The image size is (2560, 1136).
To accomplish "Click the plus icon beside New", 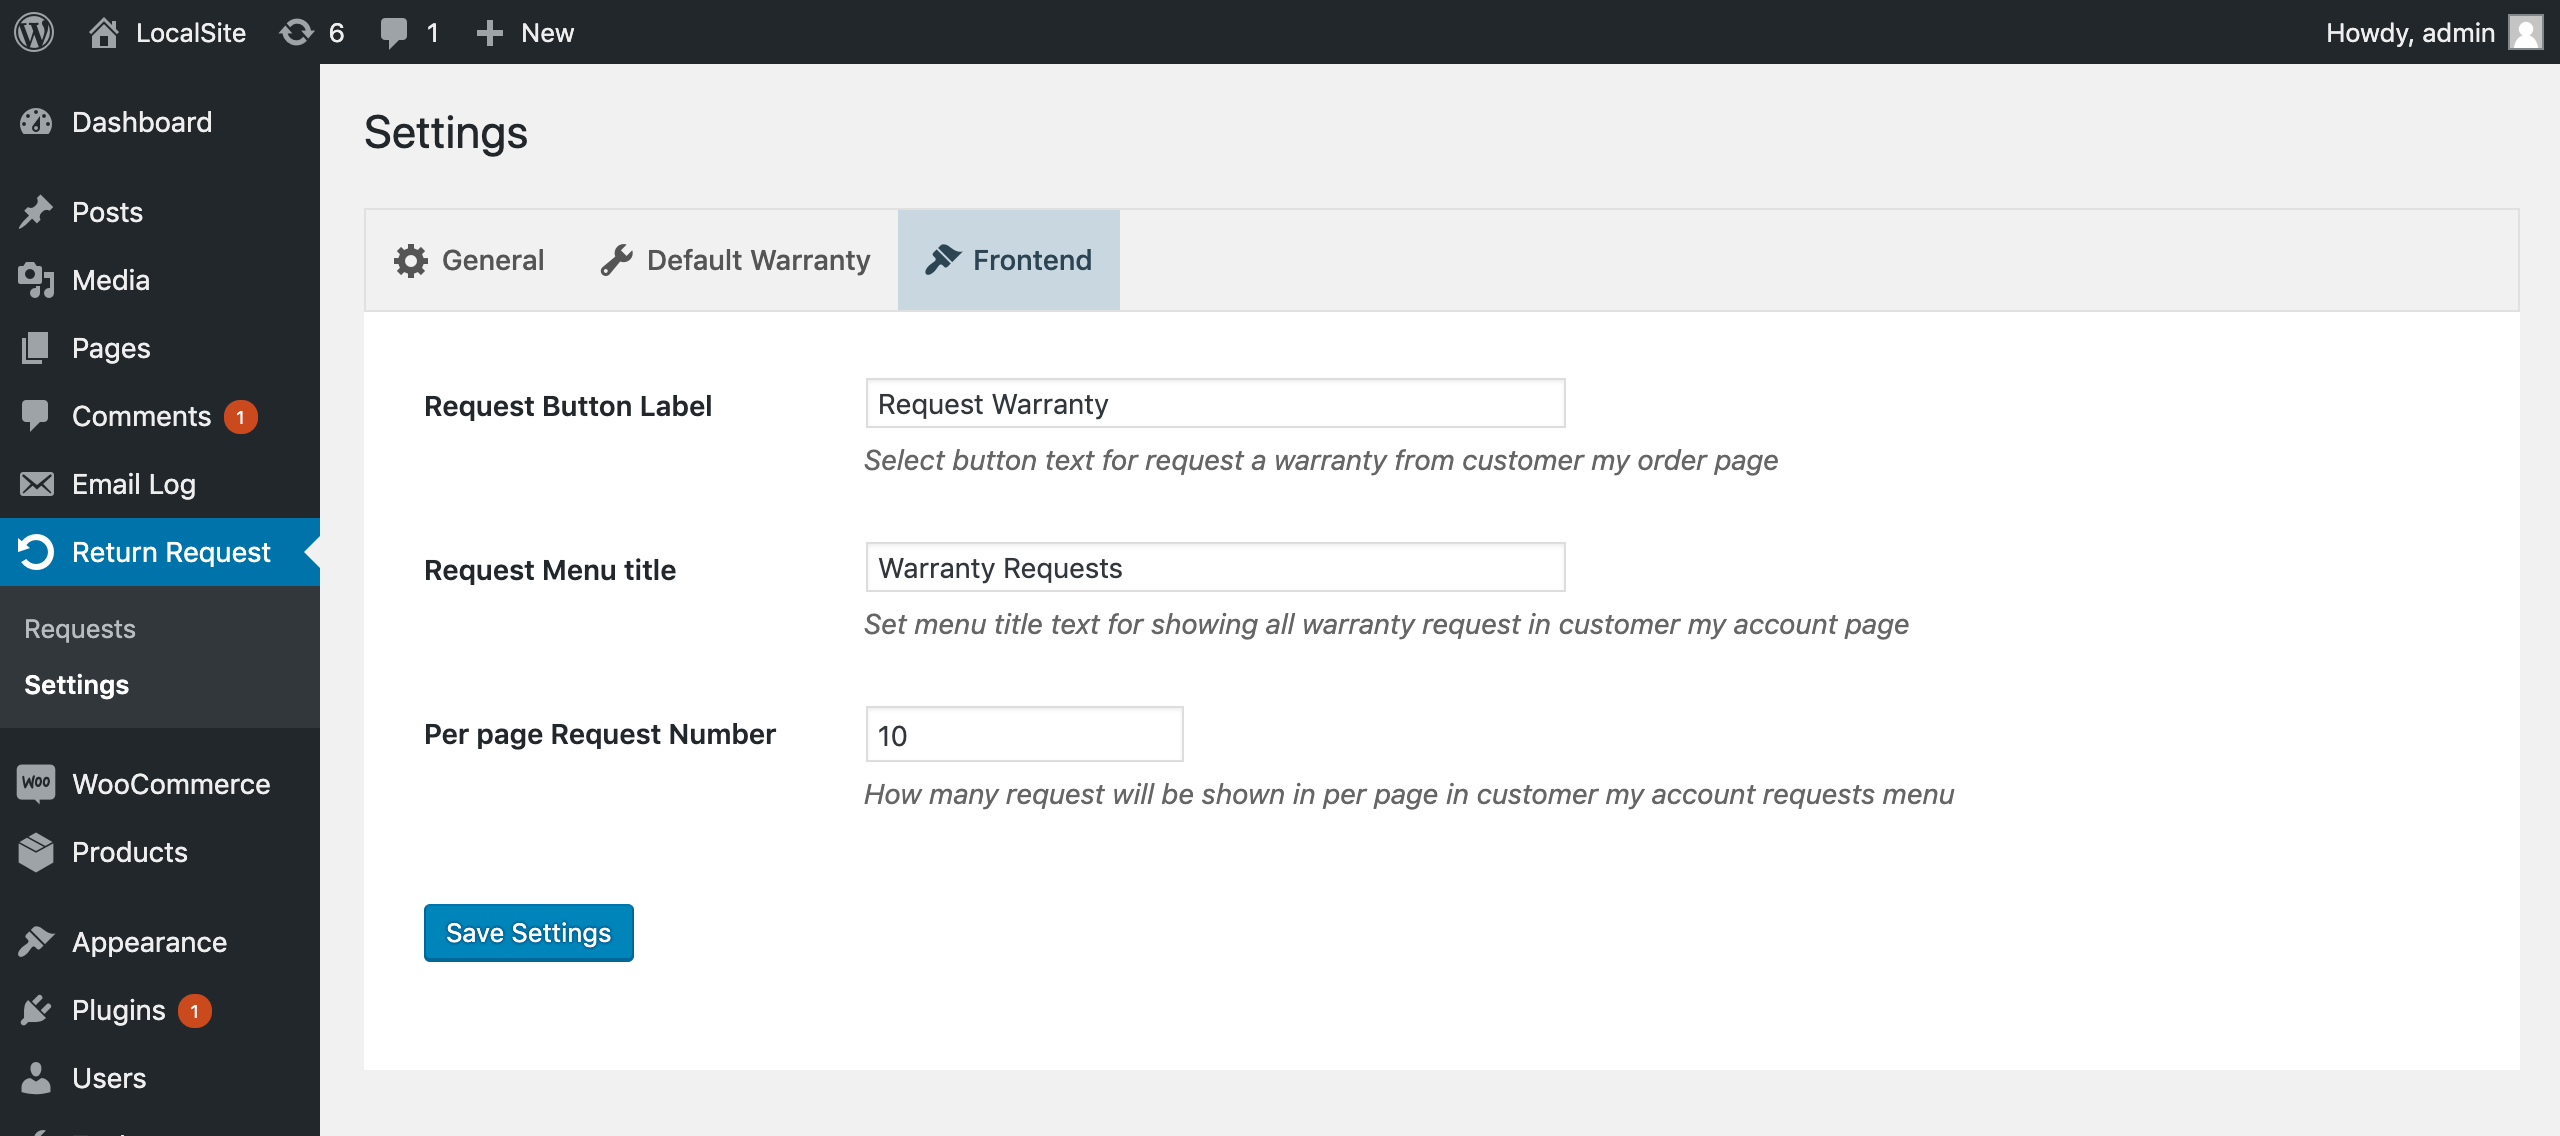I will click(x=489, y=33).
